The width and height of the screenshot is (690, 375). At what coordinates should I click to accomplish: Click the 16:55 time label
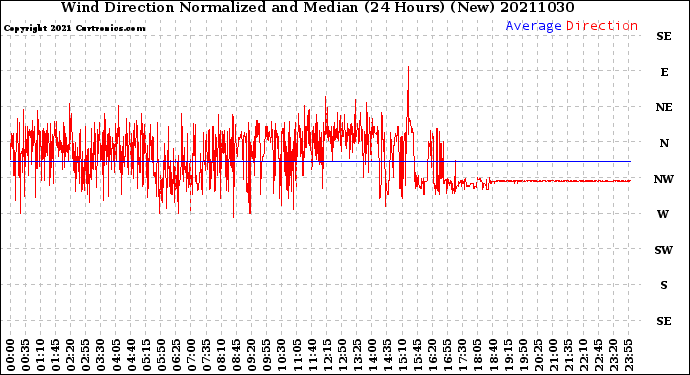447,355
